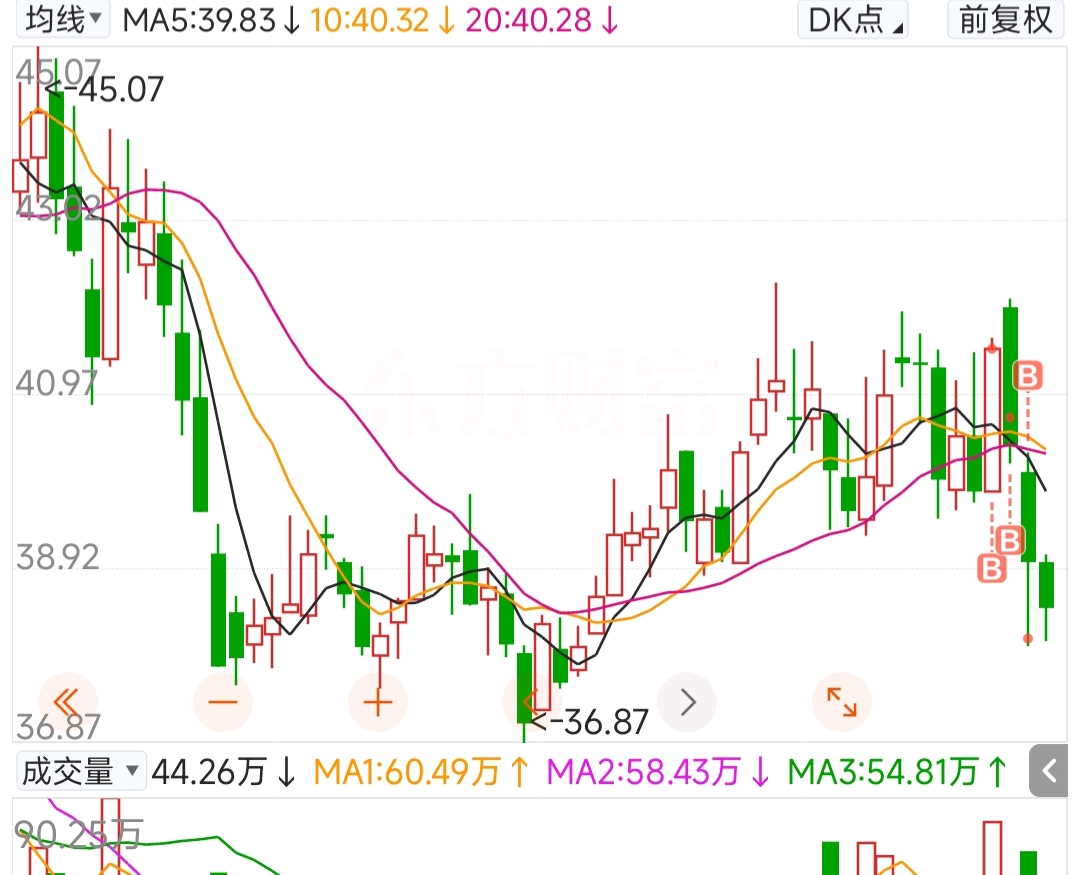Tap the middle B marker
Viewport: 1080px width, 875px height.
(1010, 541)
